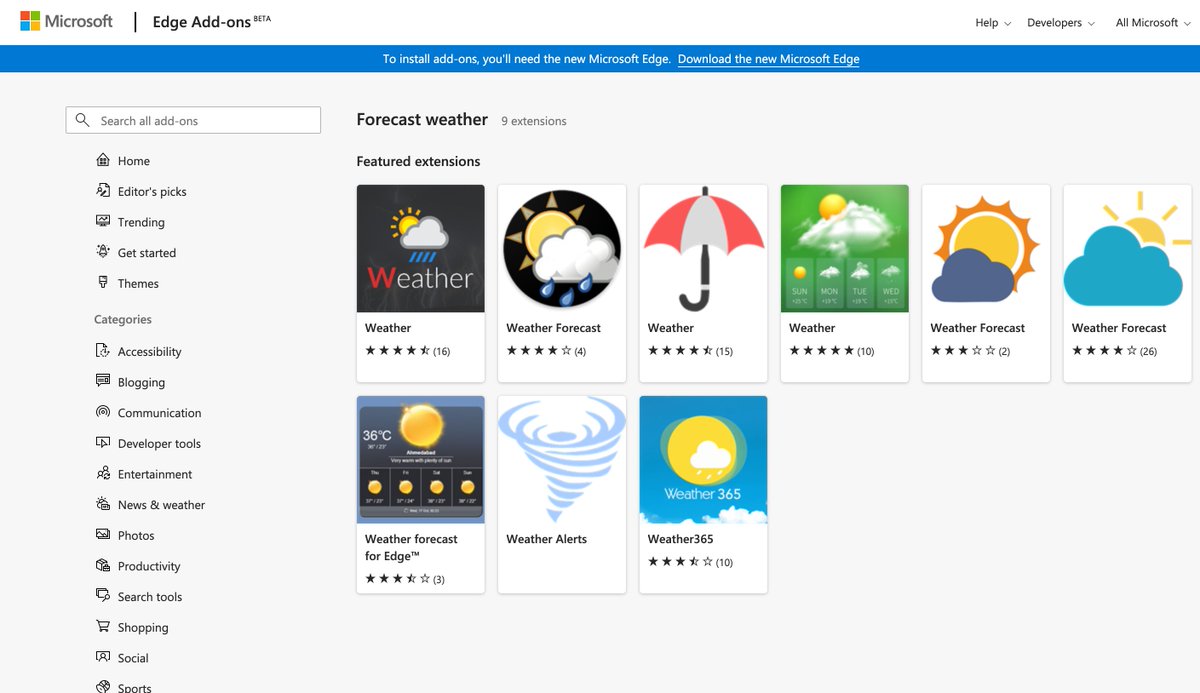The width and height of the screenshot is (1200, 693).
Task: Click the search magnifier icon
Action: click(82, 119)
